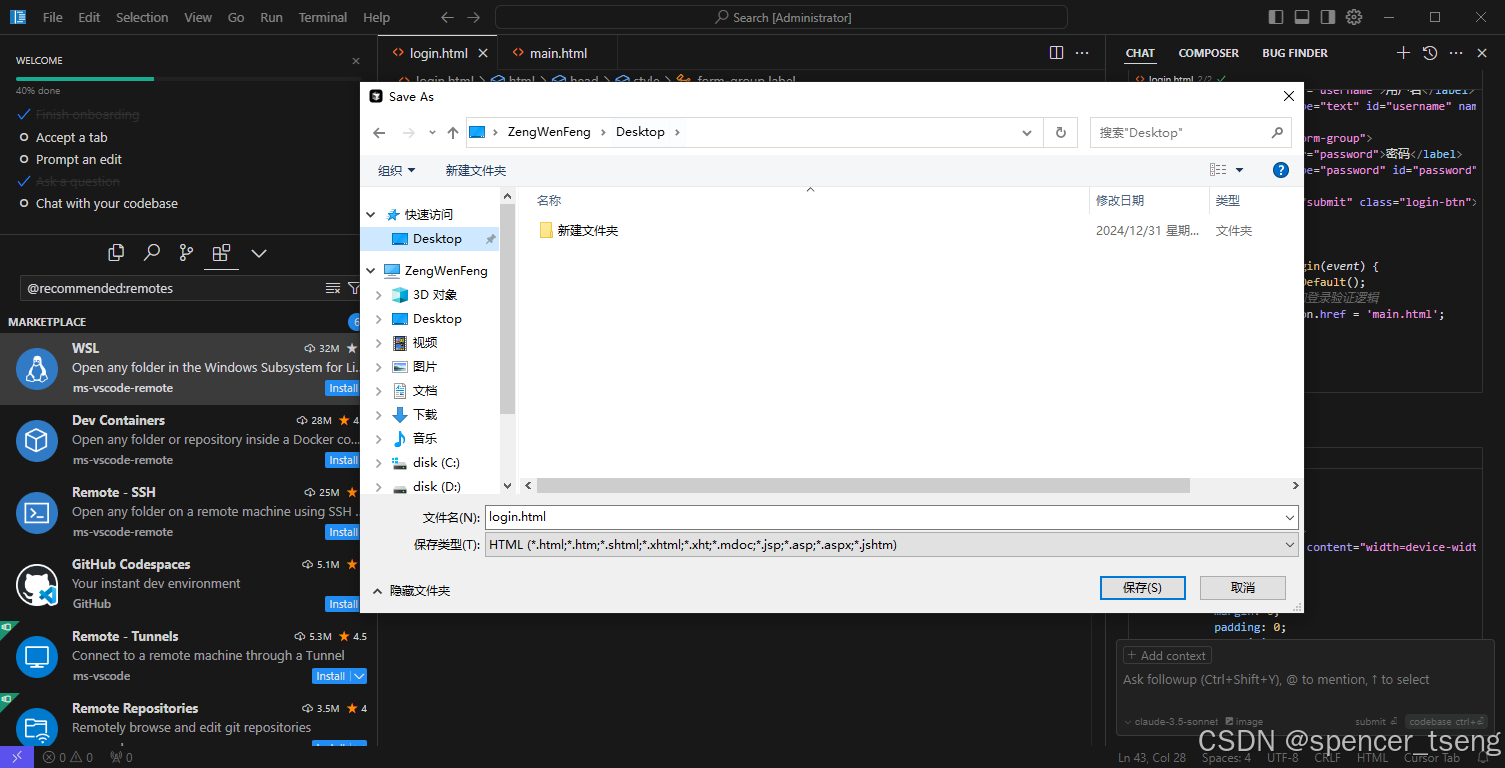Switch to the COMPOSER tab

[x=1208, y=53]
